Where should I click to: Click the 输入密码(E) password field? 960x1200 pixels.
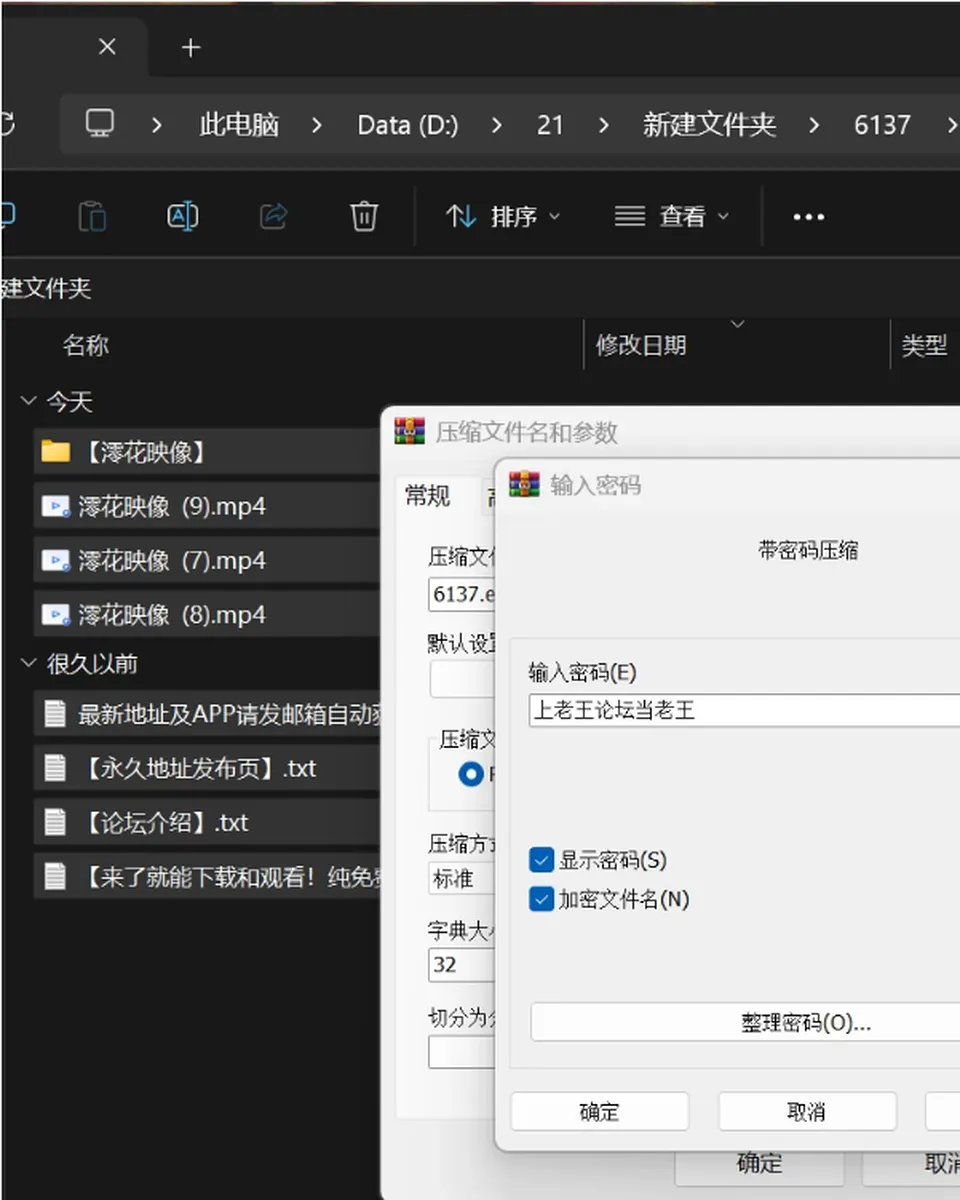[745, 710]
